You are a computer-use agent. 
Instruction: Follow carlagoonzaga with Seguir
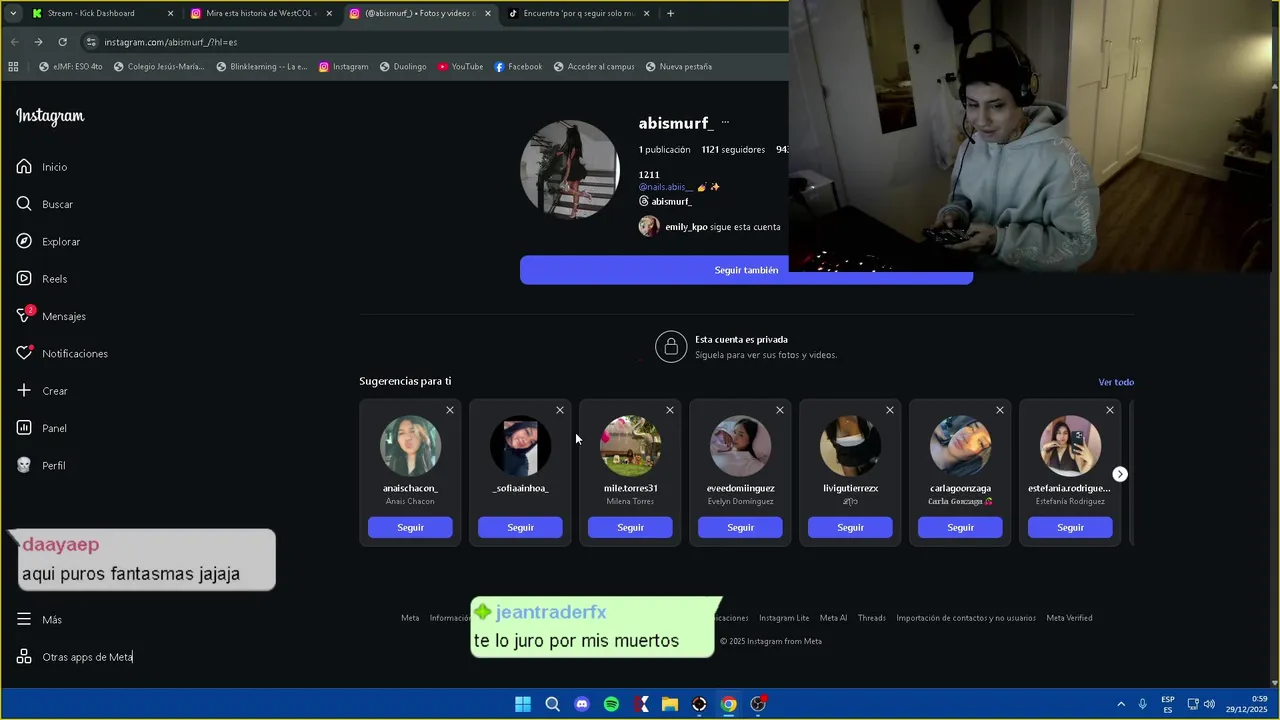coord(960,527)
